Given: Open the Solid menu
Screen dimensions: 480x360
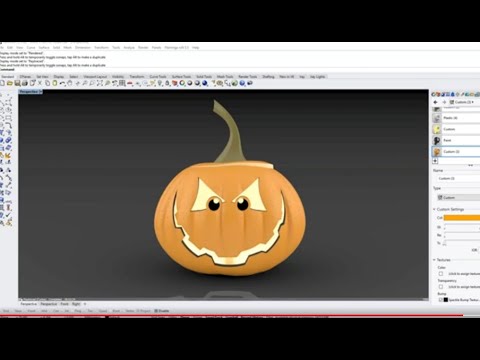Looking at the screenshot, I should [56, 48].
